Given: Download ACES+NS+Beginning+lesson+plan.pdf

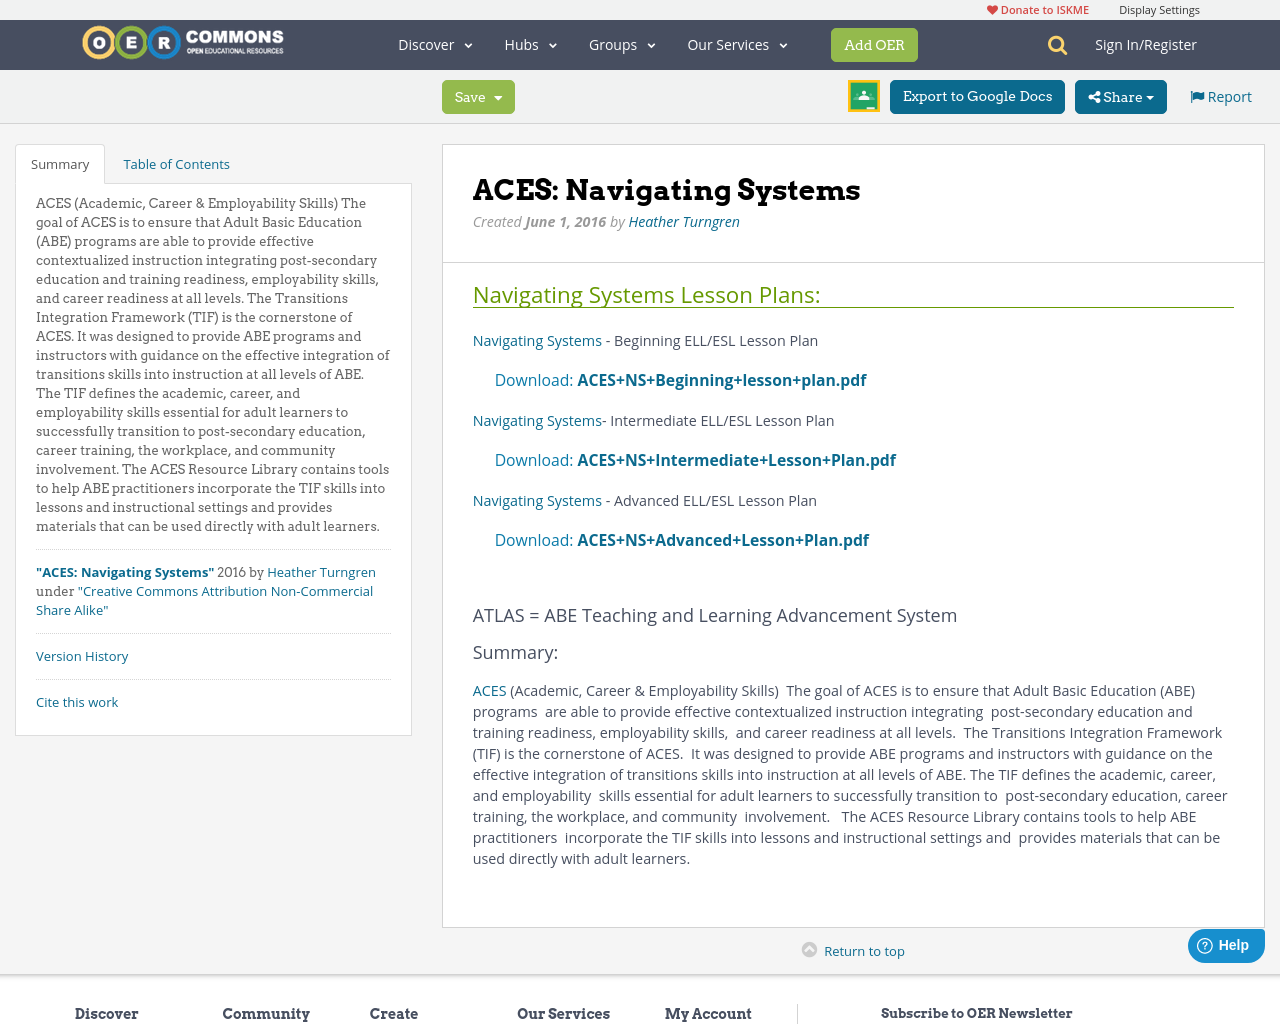Looking at the screenshot, I should point(722,379).
